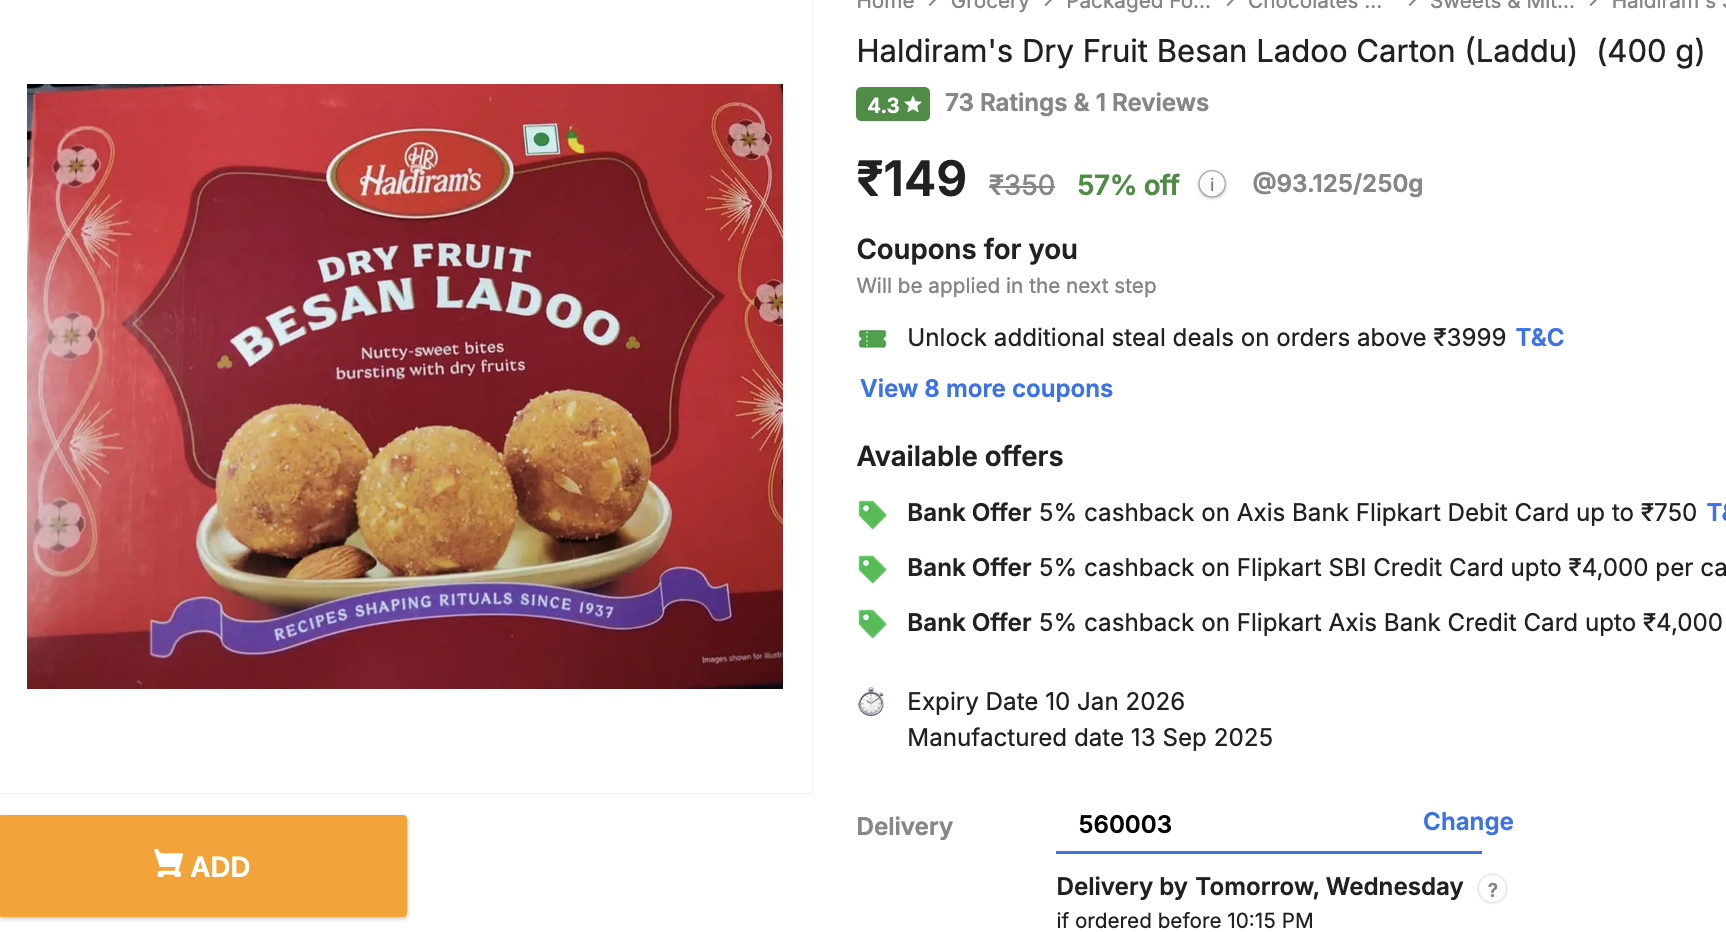Expand View 8 more coupons
The width and height of the screenshot is (1726, 932).
(x=986, y=389)
